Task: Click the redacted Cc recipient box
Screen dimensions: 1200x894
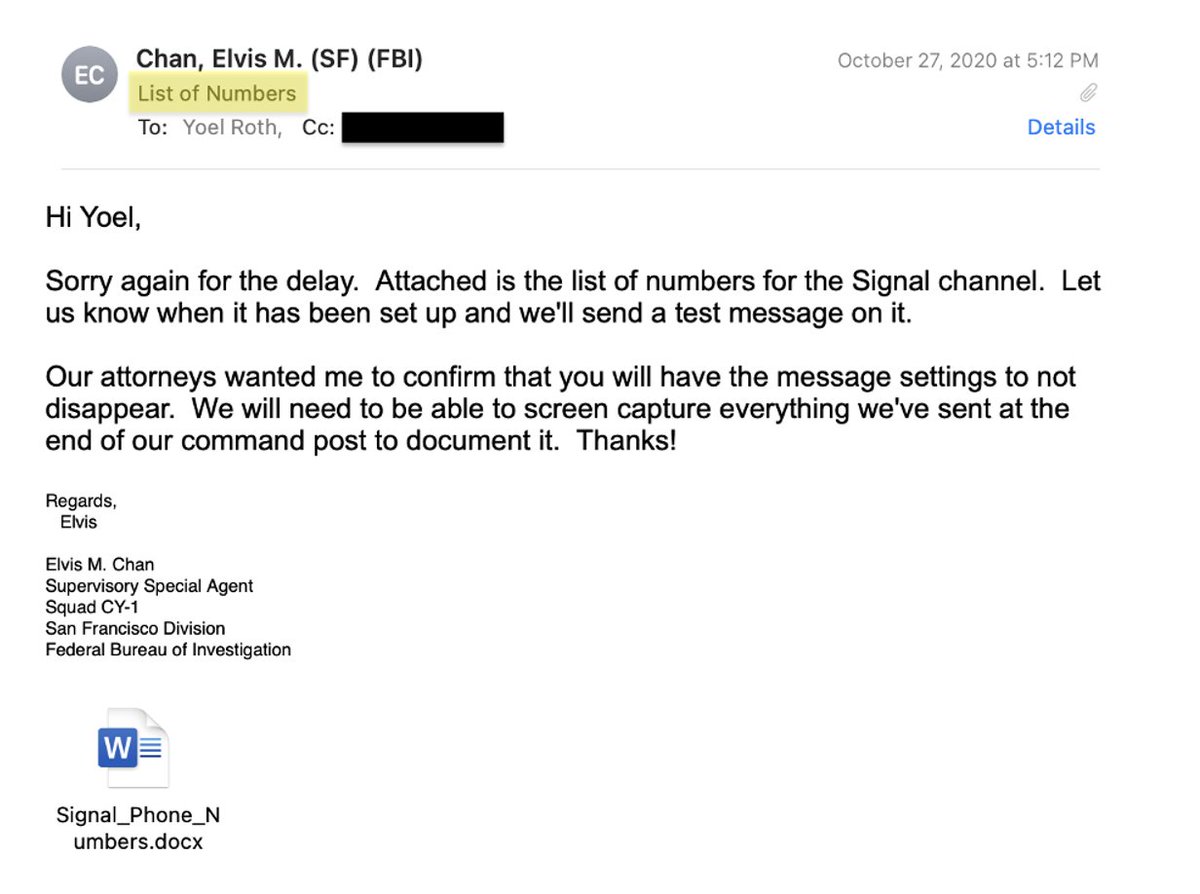Action: (422, 128)
